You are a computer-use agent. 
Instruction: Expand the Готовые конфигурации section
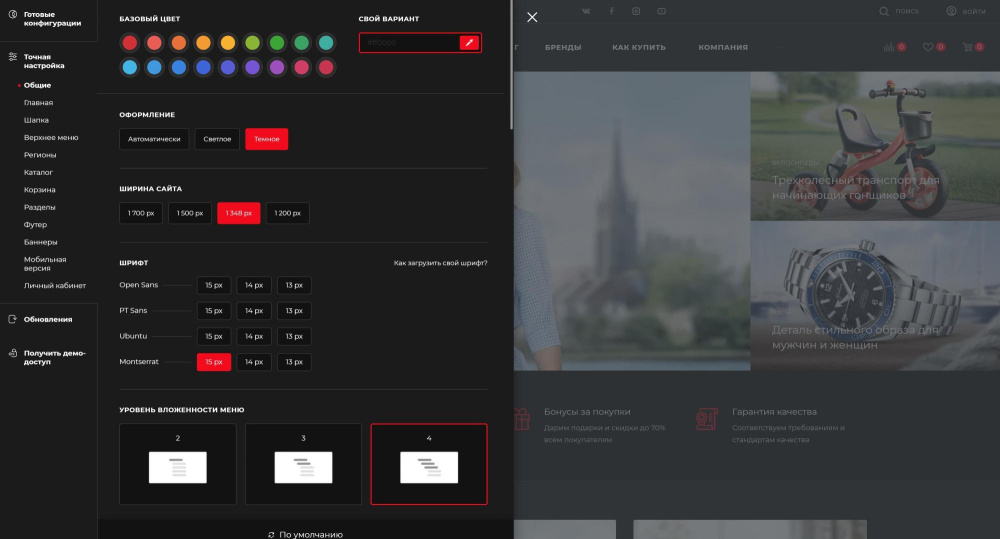(x=52, y=18)
